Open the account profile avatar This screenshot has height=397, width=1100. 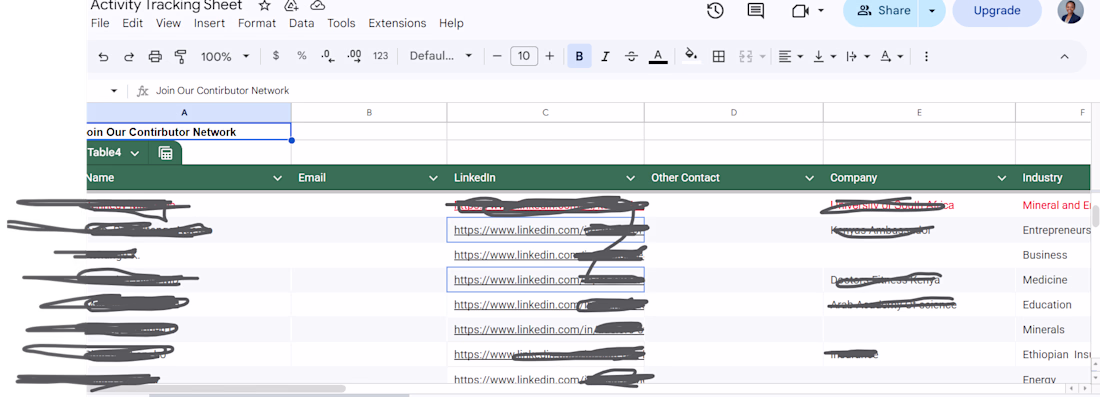[1071, 11]
